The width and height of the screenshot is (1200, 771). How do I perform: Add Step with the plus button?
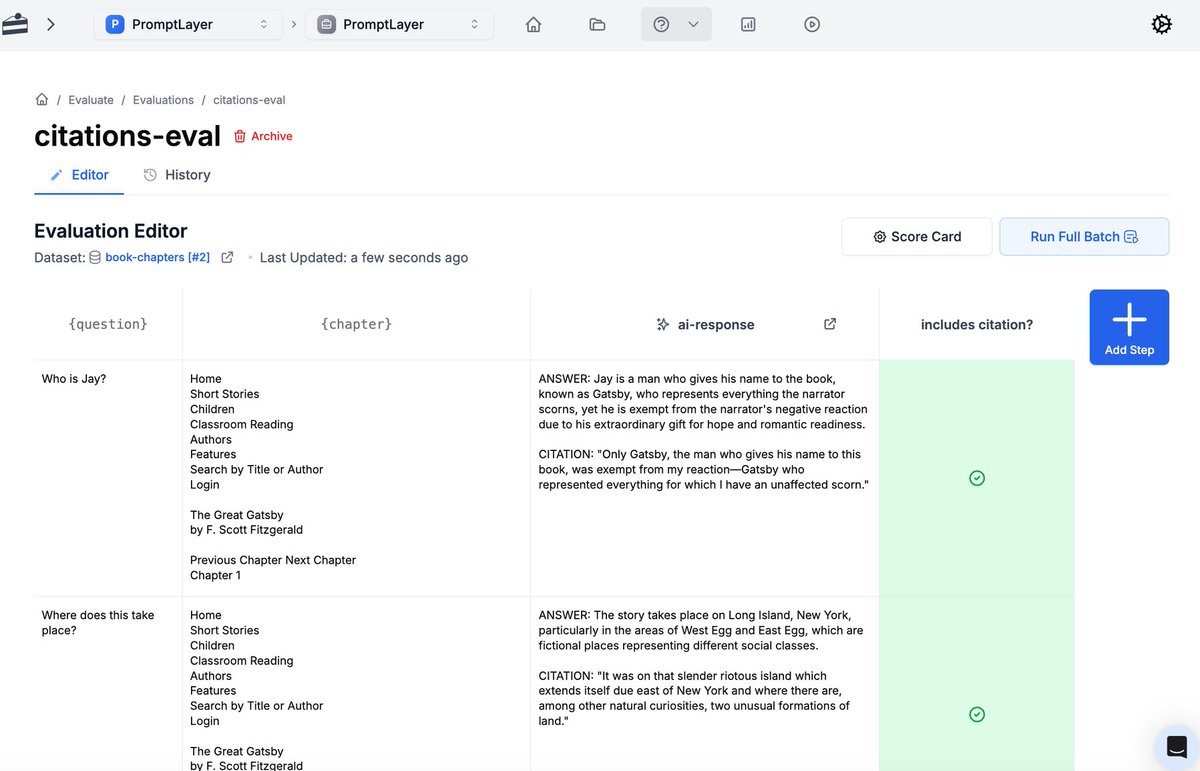1129,327
